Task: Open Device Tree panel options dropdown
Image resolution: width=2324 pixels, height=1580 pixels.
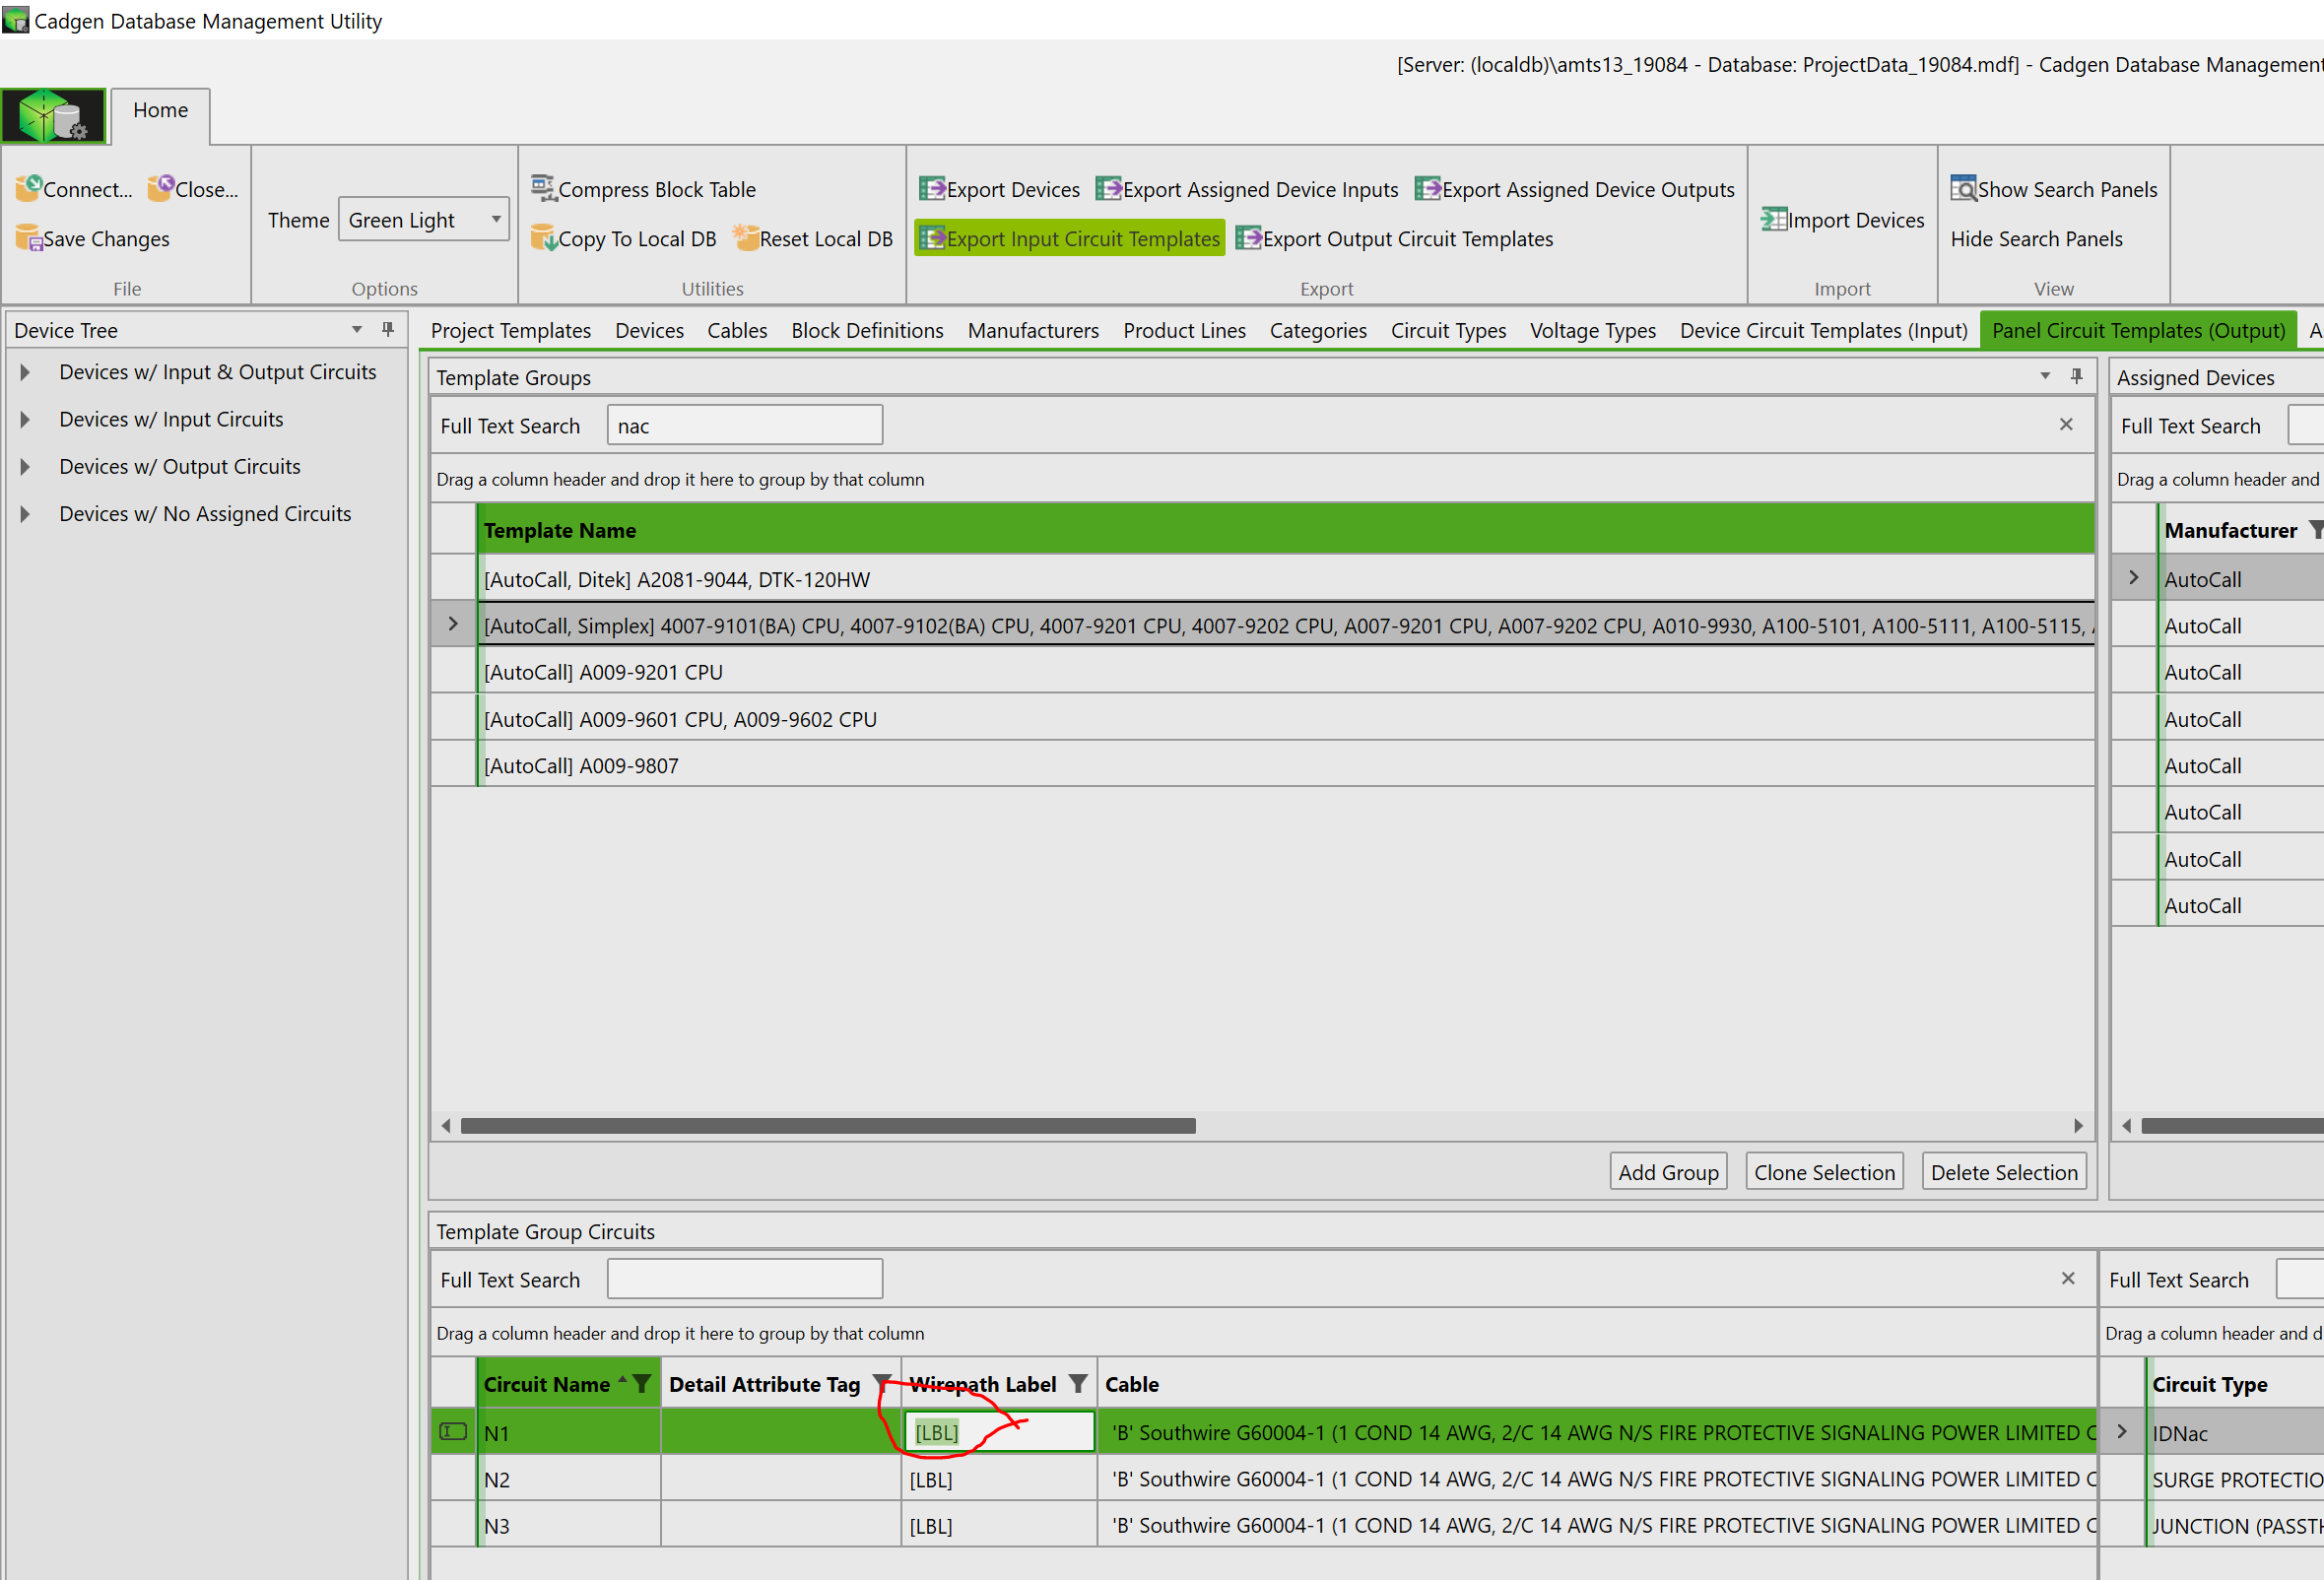Action: pos(357,329)
